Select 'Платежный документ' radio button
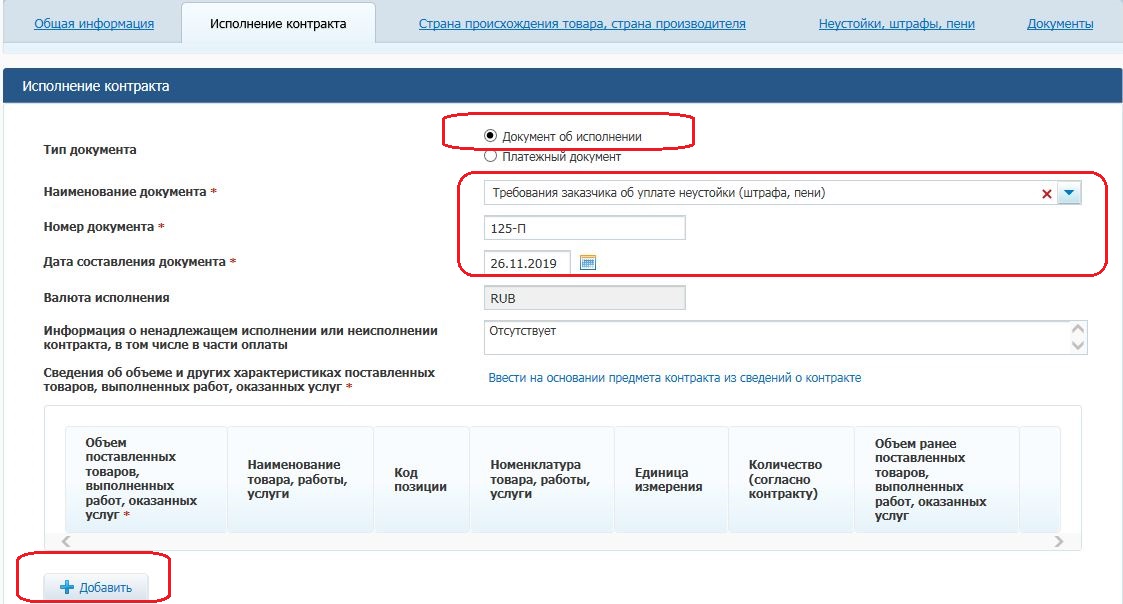The height and width of the screenshot is (604, 1123). tap(490, 156)
